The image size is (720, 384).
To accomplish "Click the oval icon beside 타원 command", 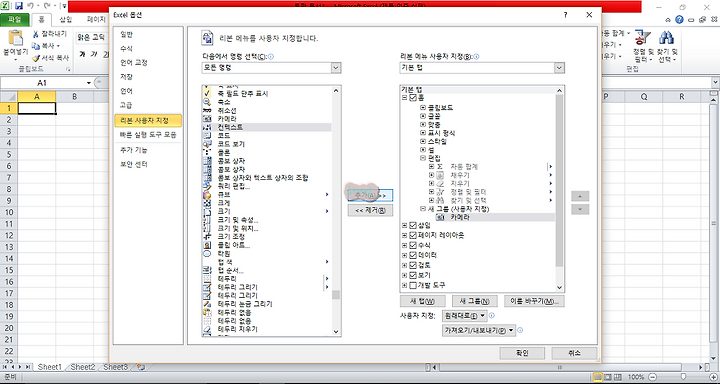I will (207, 253).
